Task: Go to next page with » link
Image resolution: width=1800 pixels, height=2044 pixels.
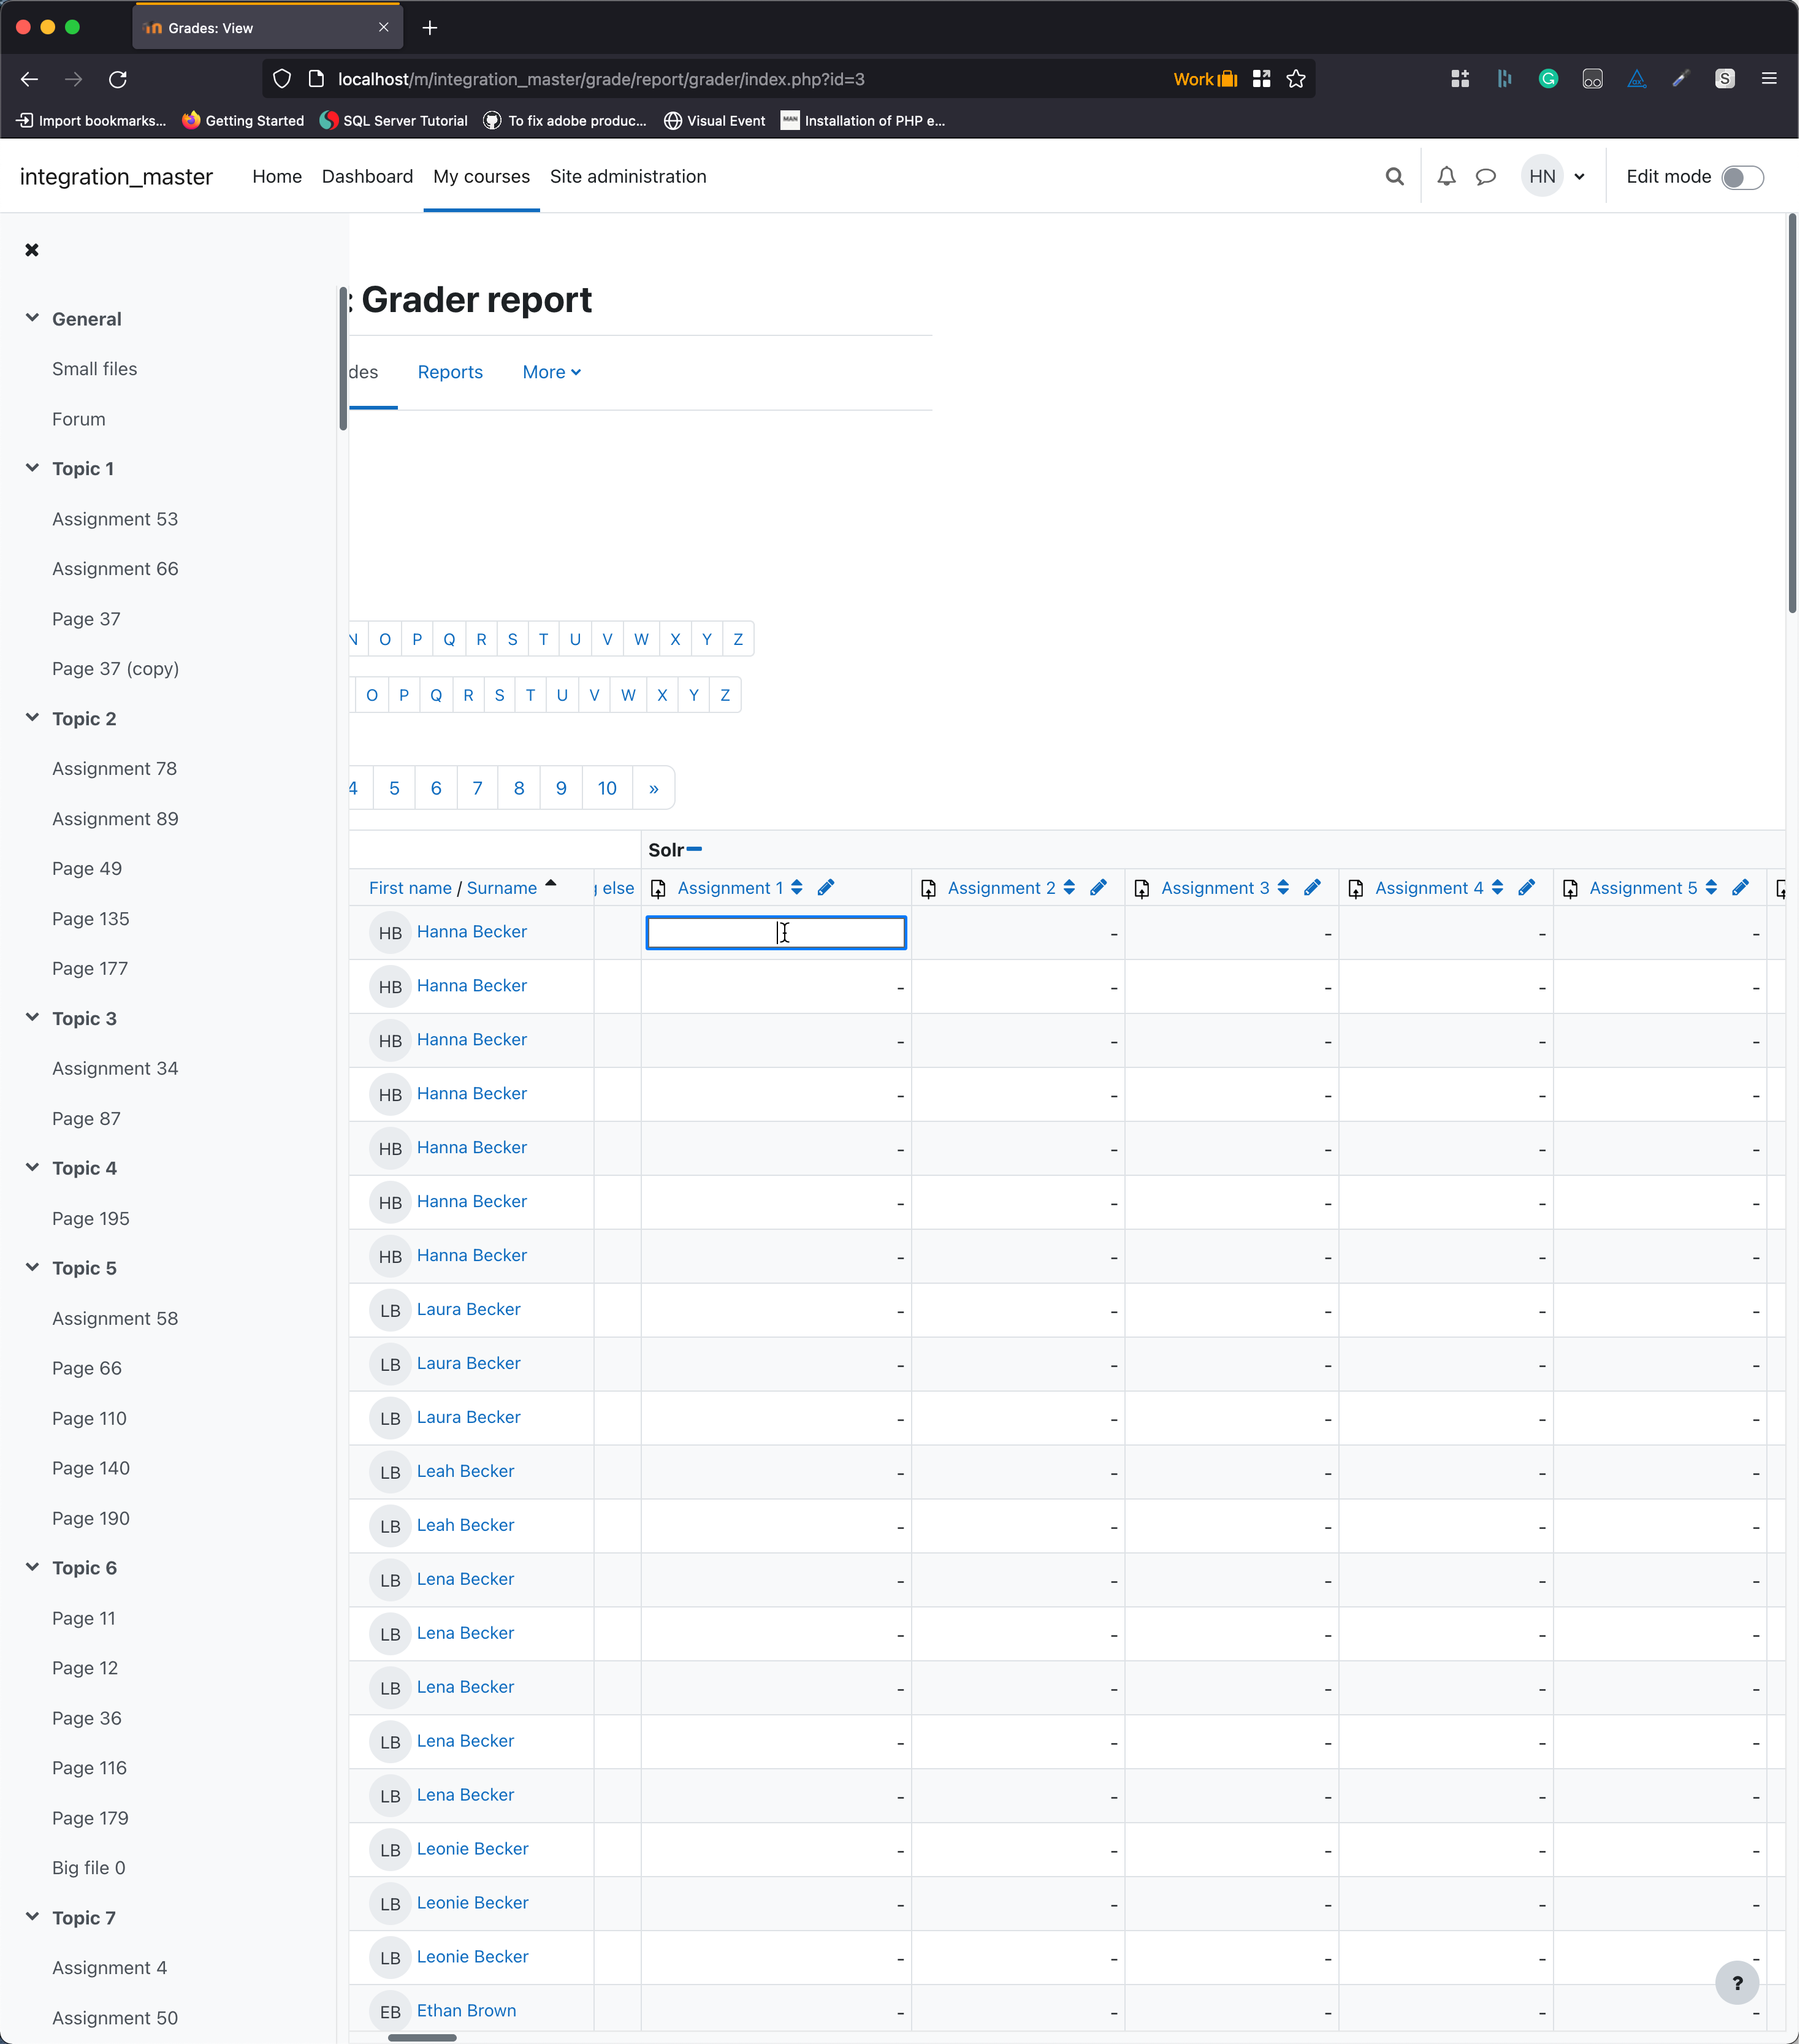Action: [654, 788]
